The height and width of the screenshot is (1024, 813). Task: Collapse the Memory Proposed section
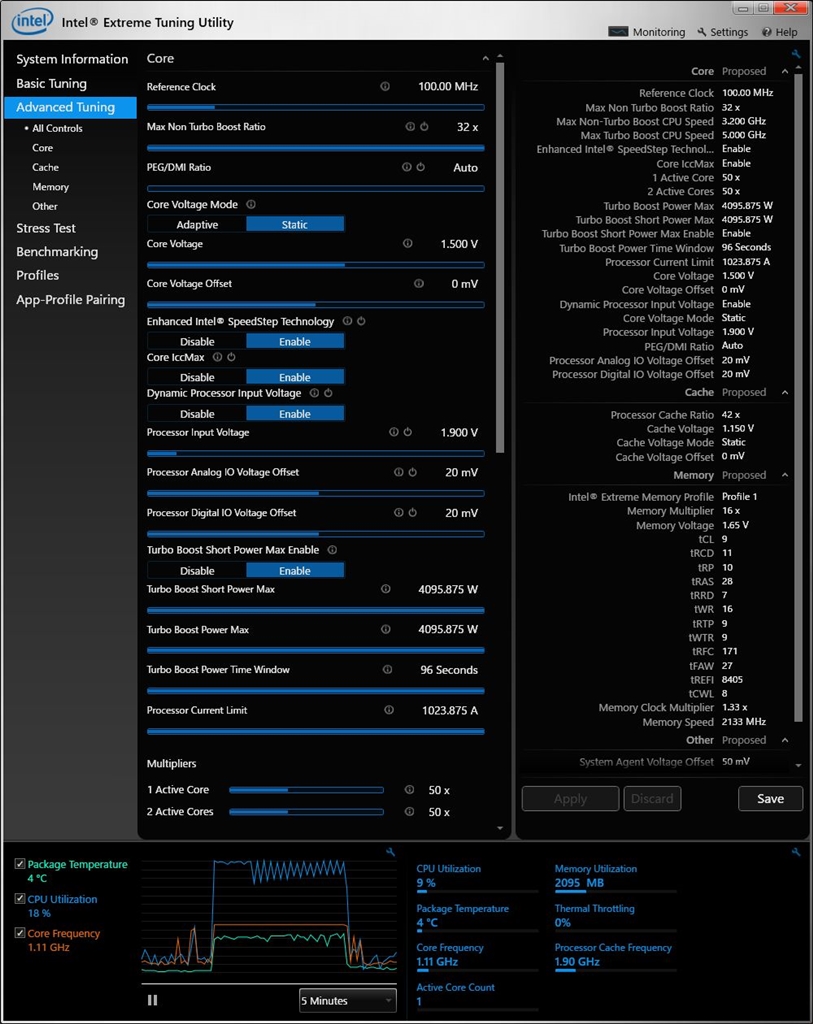coord(785,475)
